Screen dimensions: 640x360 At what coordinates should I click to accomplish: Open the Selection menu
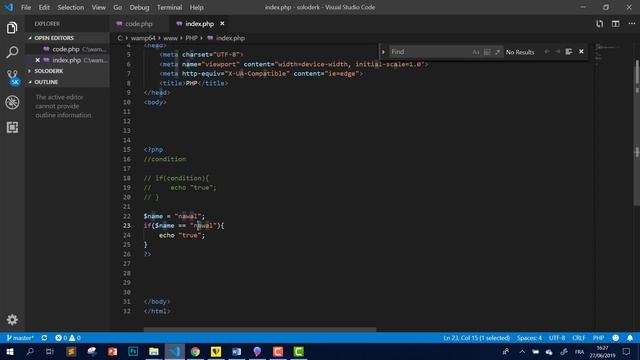point(71,7)
